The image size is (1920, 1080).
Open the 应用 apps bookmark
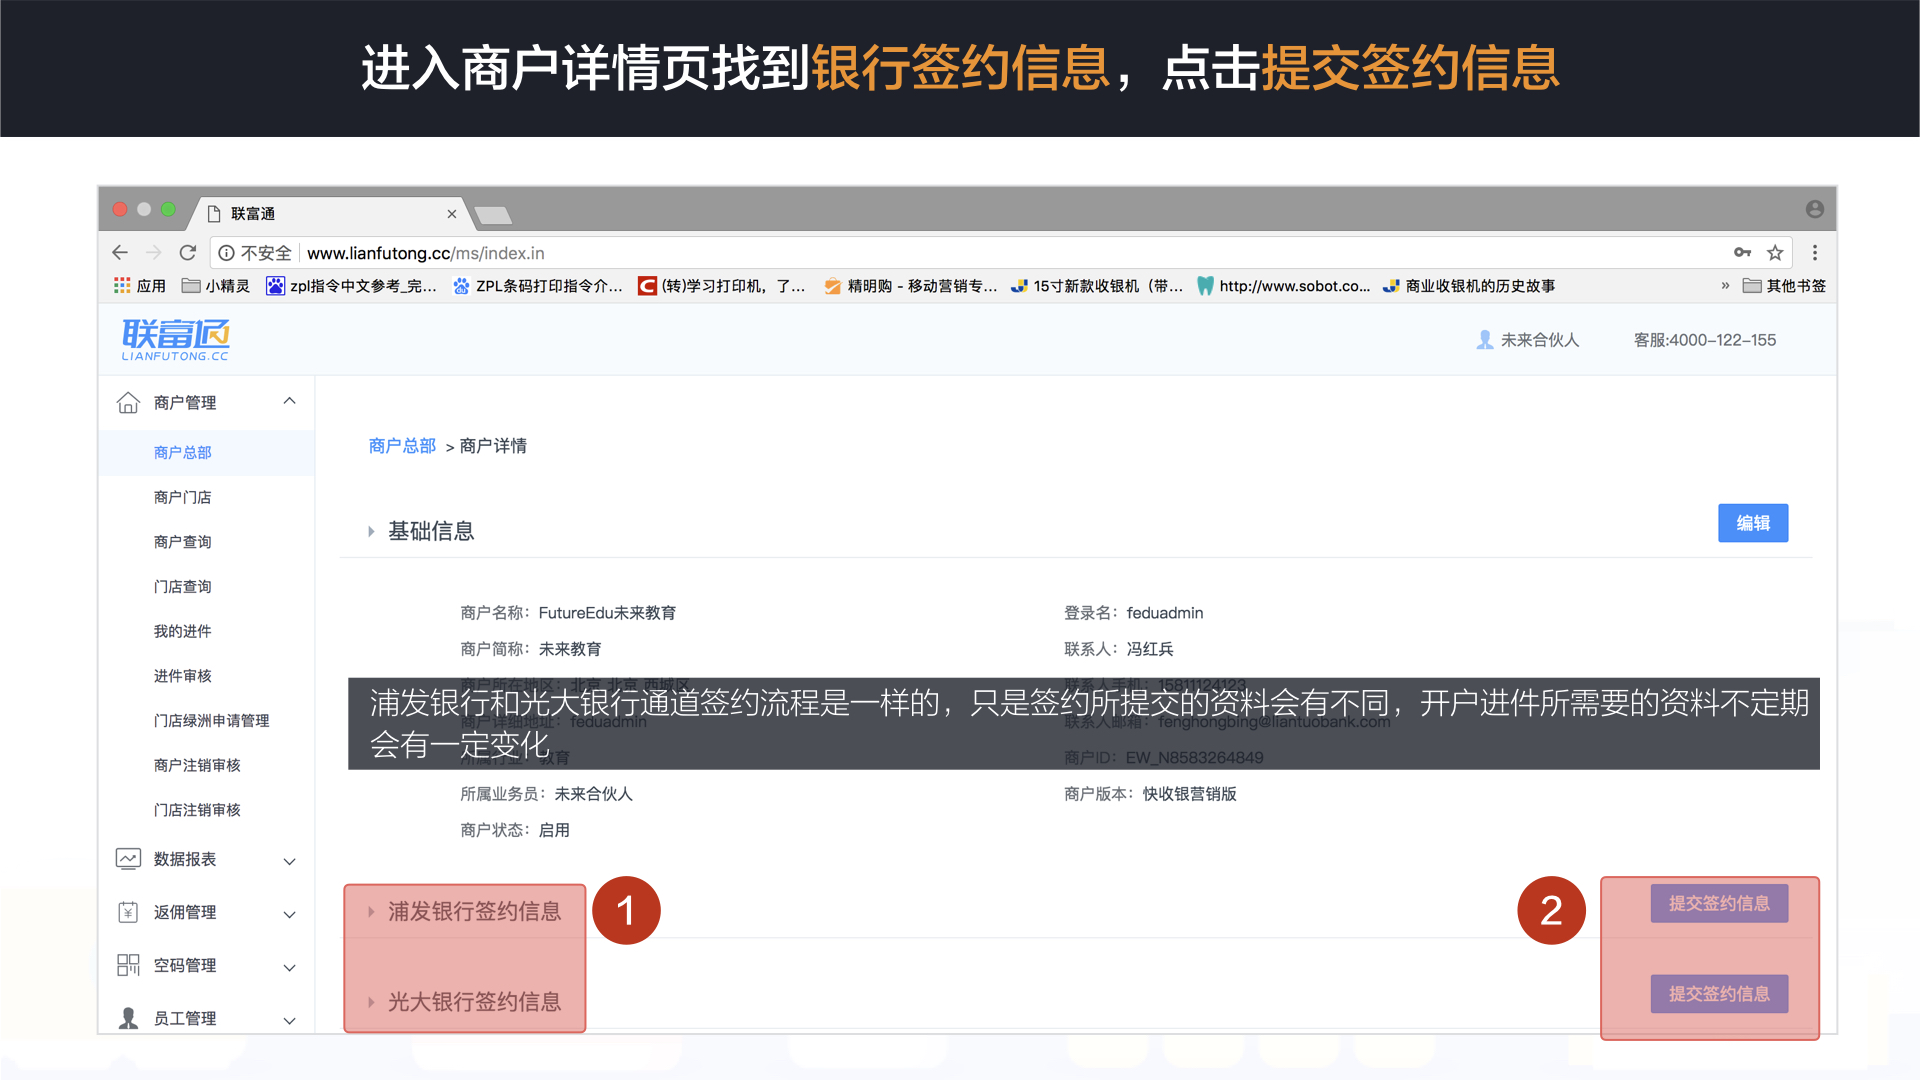tap(140, 286)
